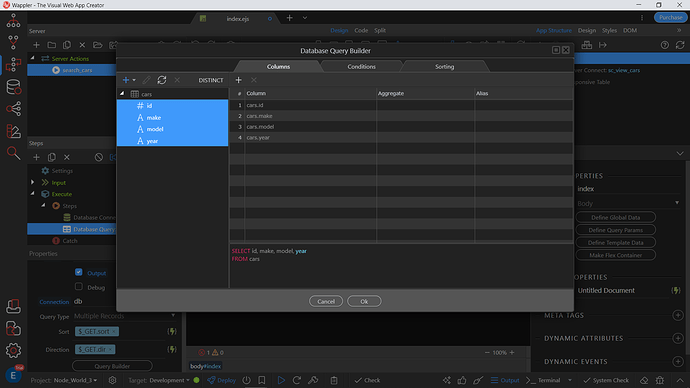Enable the Debug checkbox
690x388 pixels.
[79, 287]
